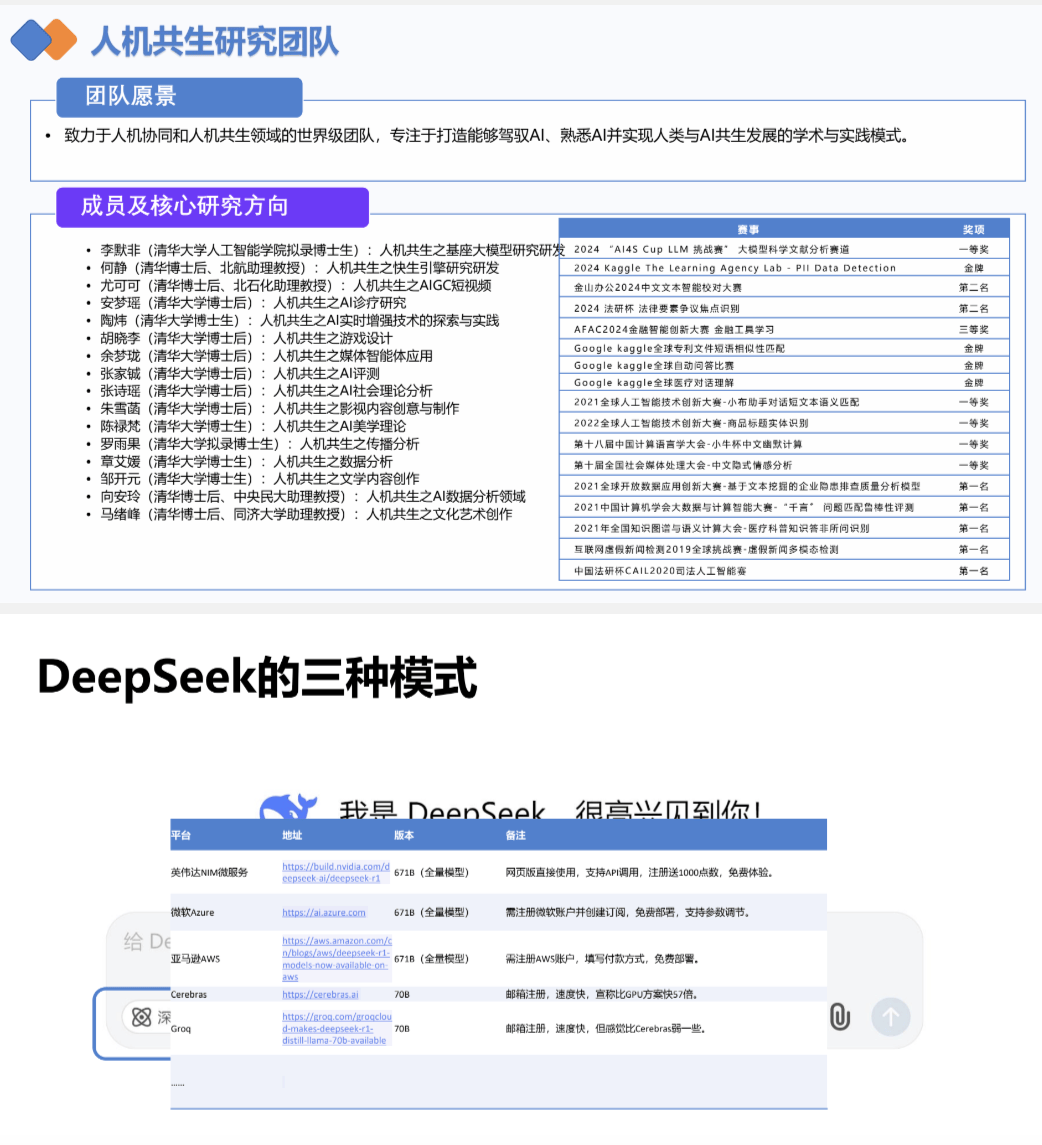
Task: Click the 需注册AWS账户 remark cell
Action: click(x=602, y=959)
